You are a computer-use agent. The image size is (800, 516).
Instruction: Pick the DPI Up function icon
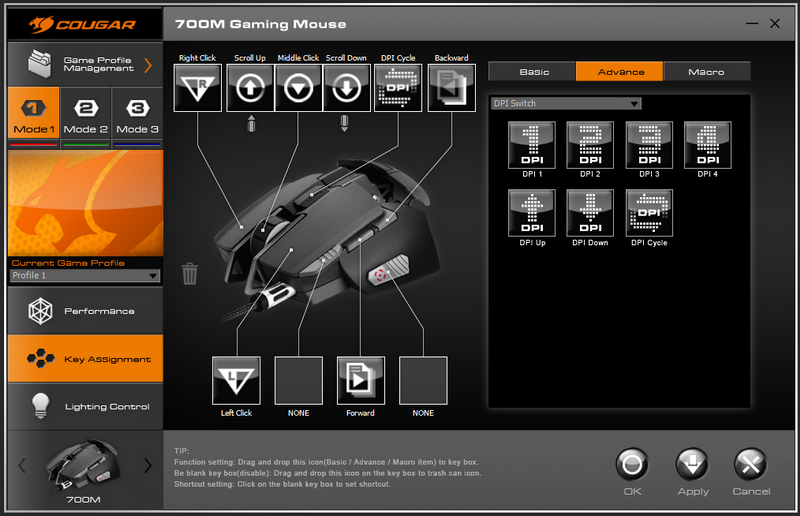(532, 213)
